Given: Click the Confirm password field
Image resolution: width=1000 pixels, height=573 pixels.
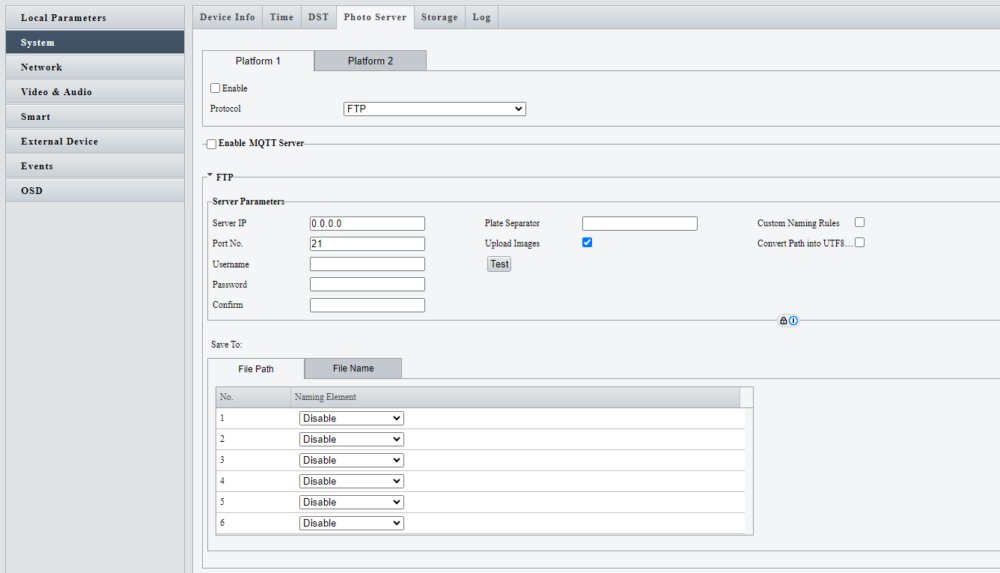Looking at the screenshot, I should [x=367, y=305].
